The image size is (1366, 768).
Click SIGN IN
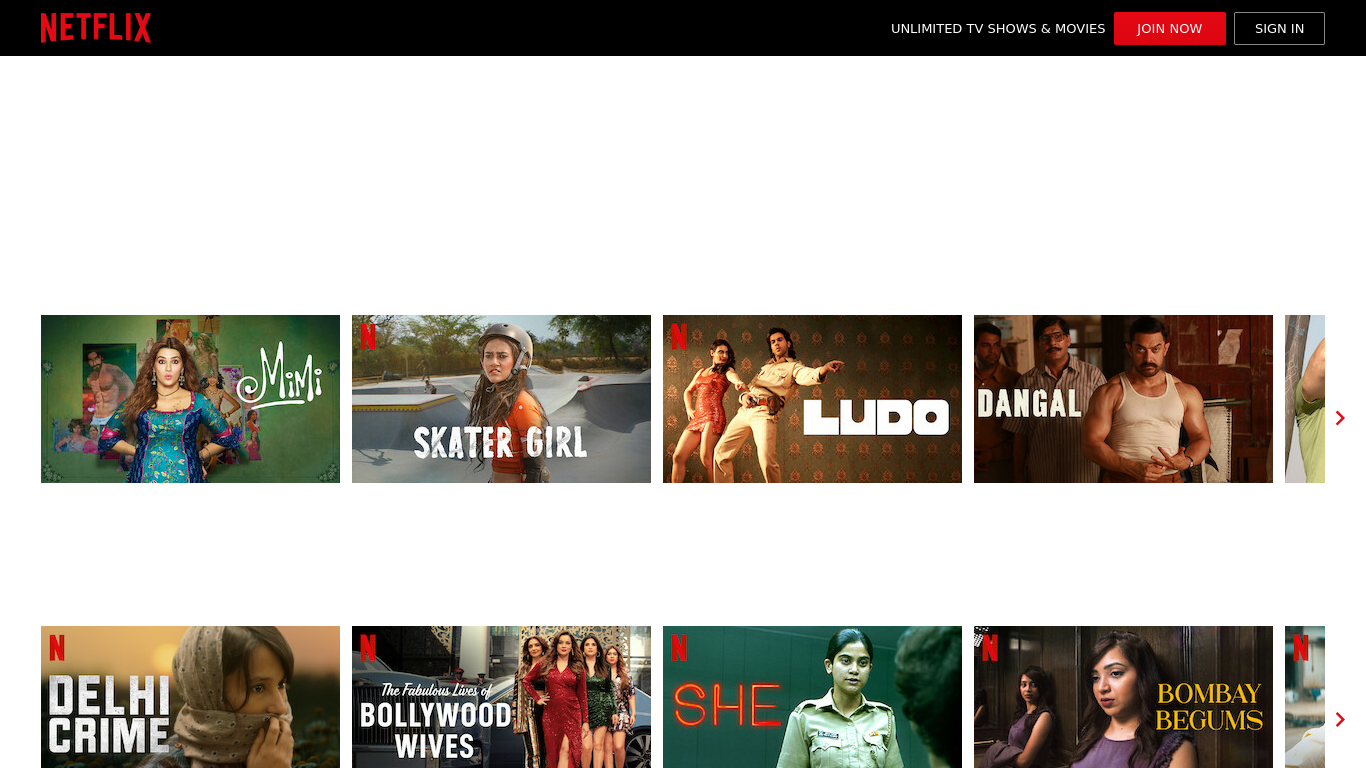pyautogui.click(x=1279, y=28)
